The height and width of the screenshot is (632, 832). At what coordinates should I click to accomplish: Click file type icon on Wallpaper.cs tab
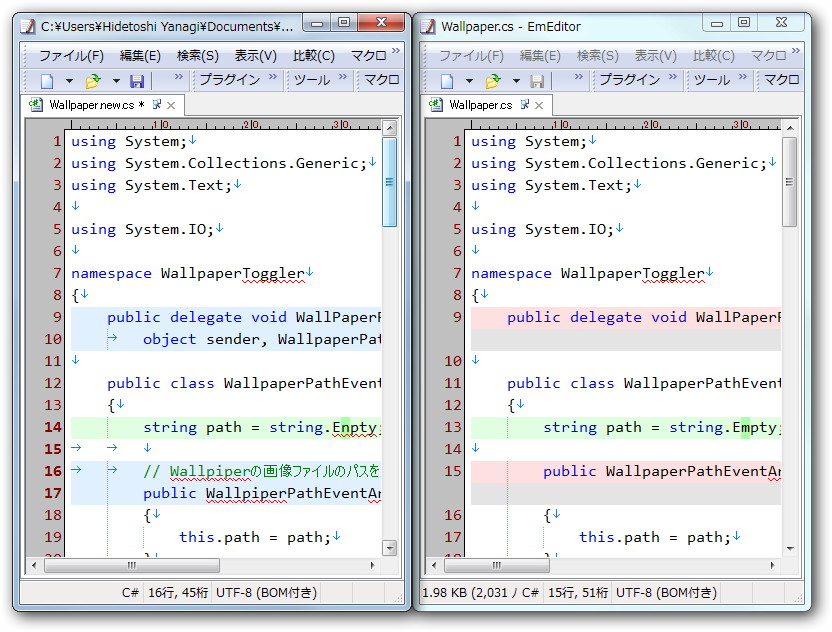point(436,105)
